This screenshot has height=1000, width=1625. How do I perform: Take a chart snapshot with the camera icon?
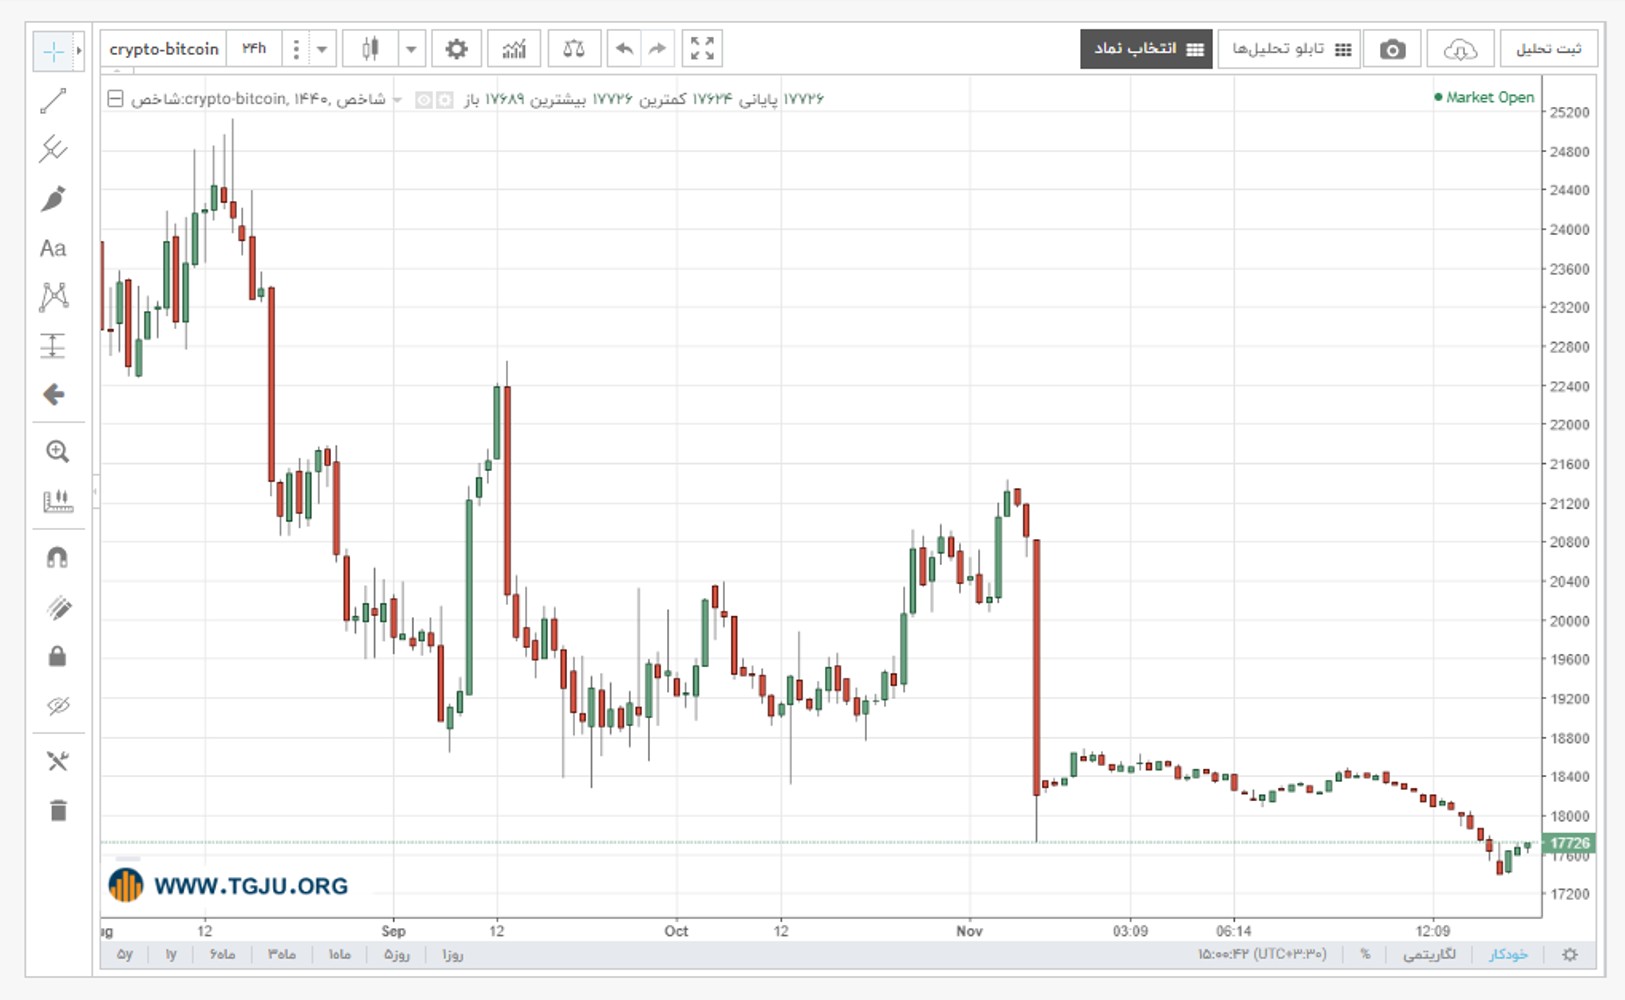[1392, 49]
